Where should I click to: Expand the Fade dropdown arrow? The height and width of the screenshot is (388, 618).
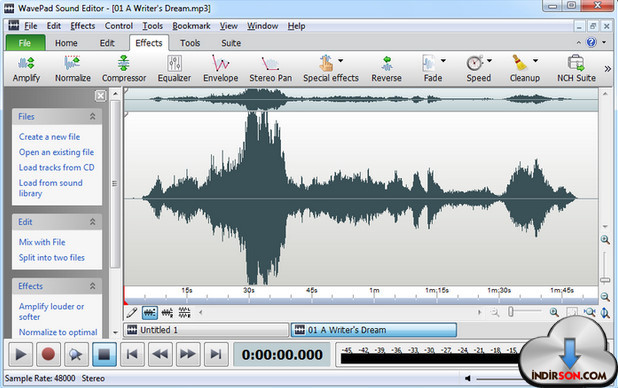(443, 61)
